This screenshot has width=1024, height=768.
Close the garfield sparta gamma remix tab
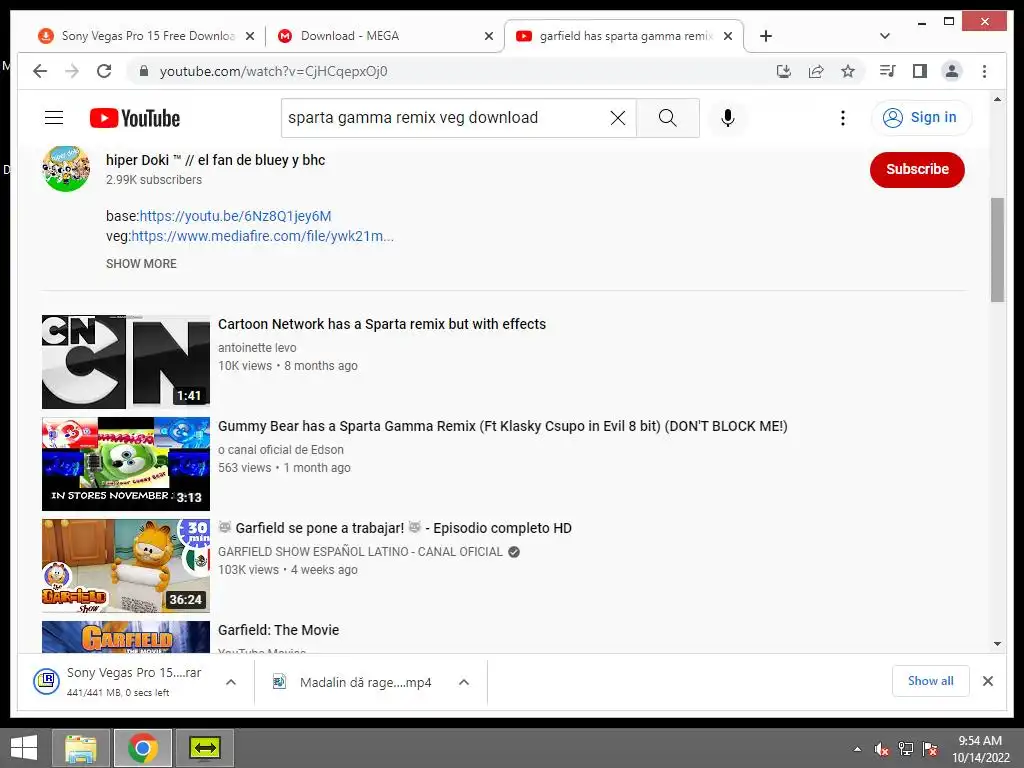pos(728,37)
